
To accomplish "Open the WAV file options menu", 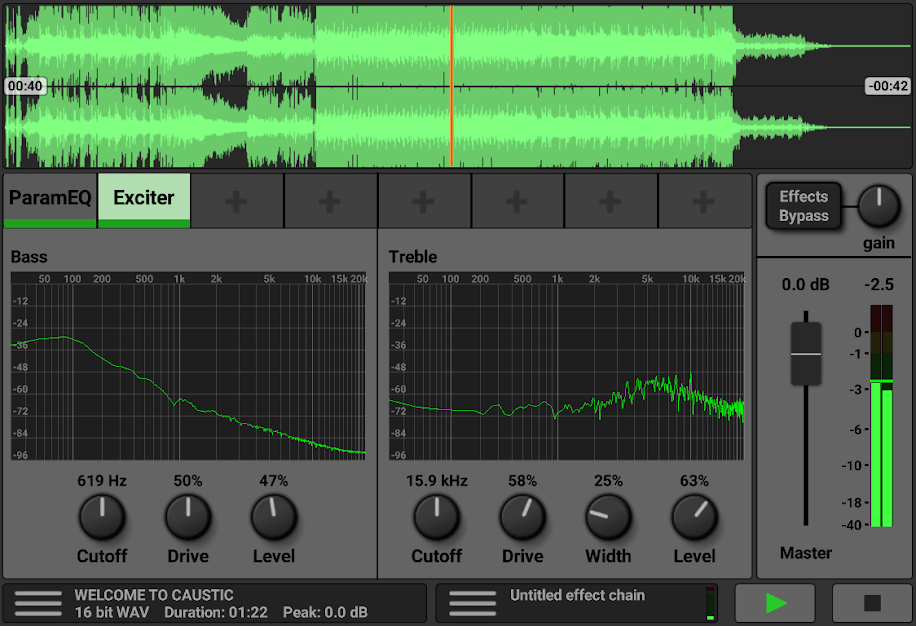I will click(38, 603).
